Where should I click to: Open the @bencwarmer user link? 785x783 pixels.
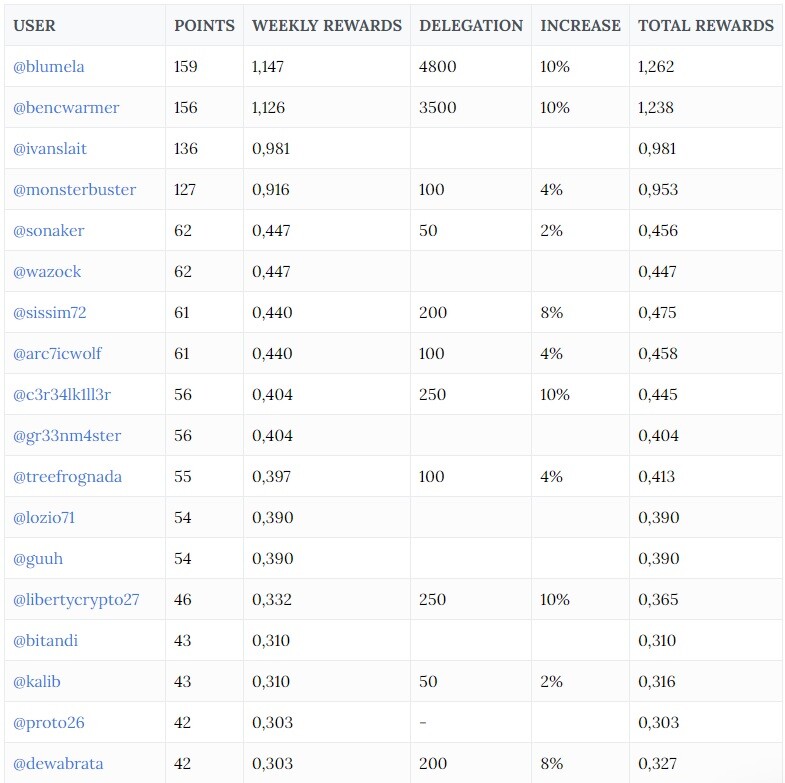(66, 108)
